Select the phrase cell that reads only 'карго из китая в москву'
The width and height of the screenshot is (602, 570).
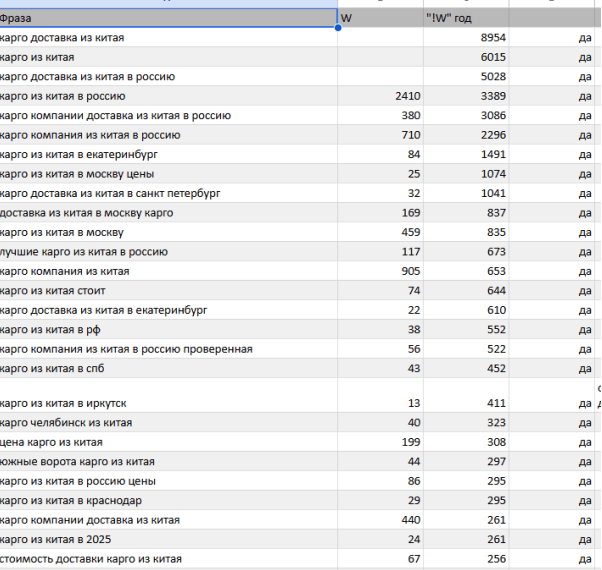point(169,232)
